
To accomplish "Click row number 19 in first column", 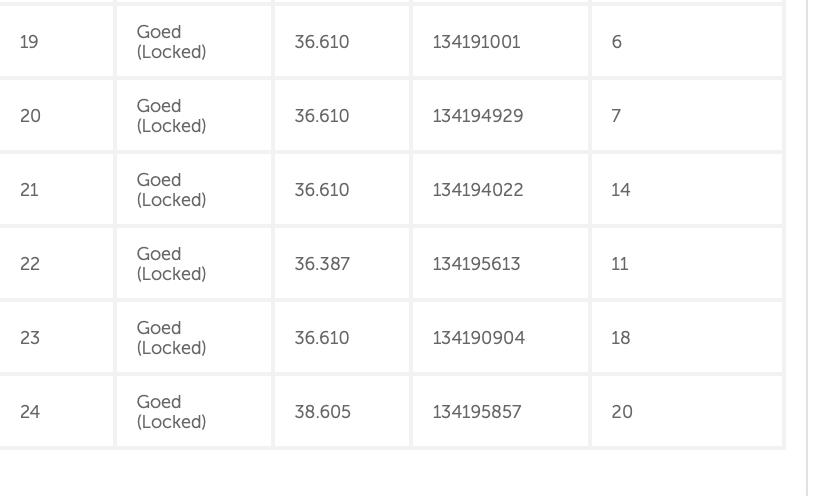I will (x=29, y=42).
